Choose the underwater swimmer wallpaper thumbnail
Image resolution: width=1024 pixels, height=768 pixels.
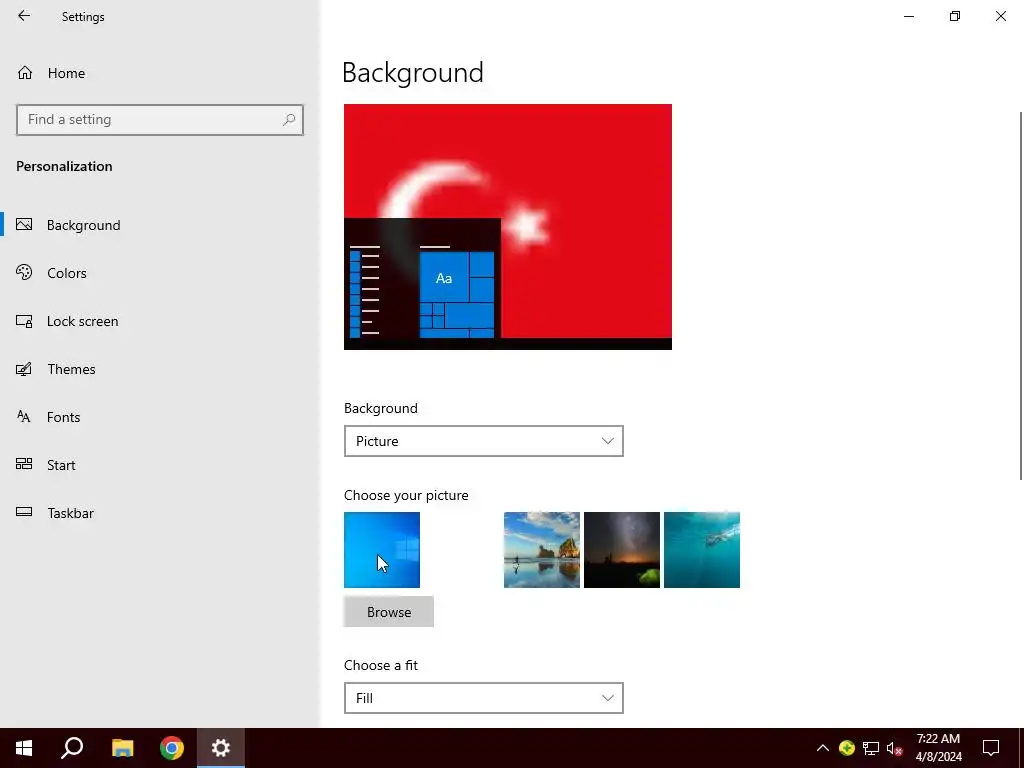(702, 550)
